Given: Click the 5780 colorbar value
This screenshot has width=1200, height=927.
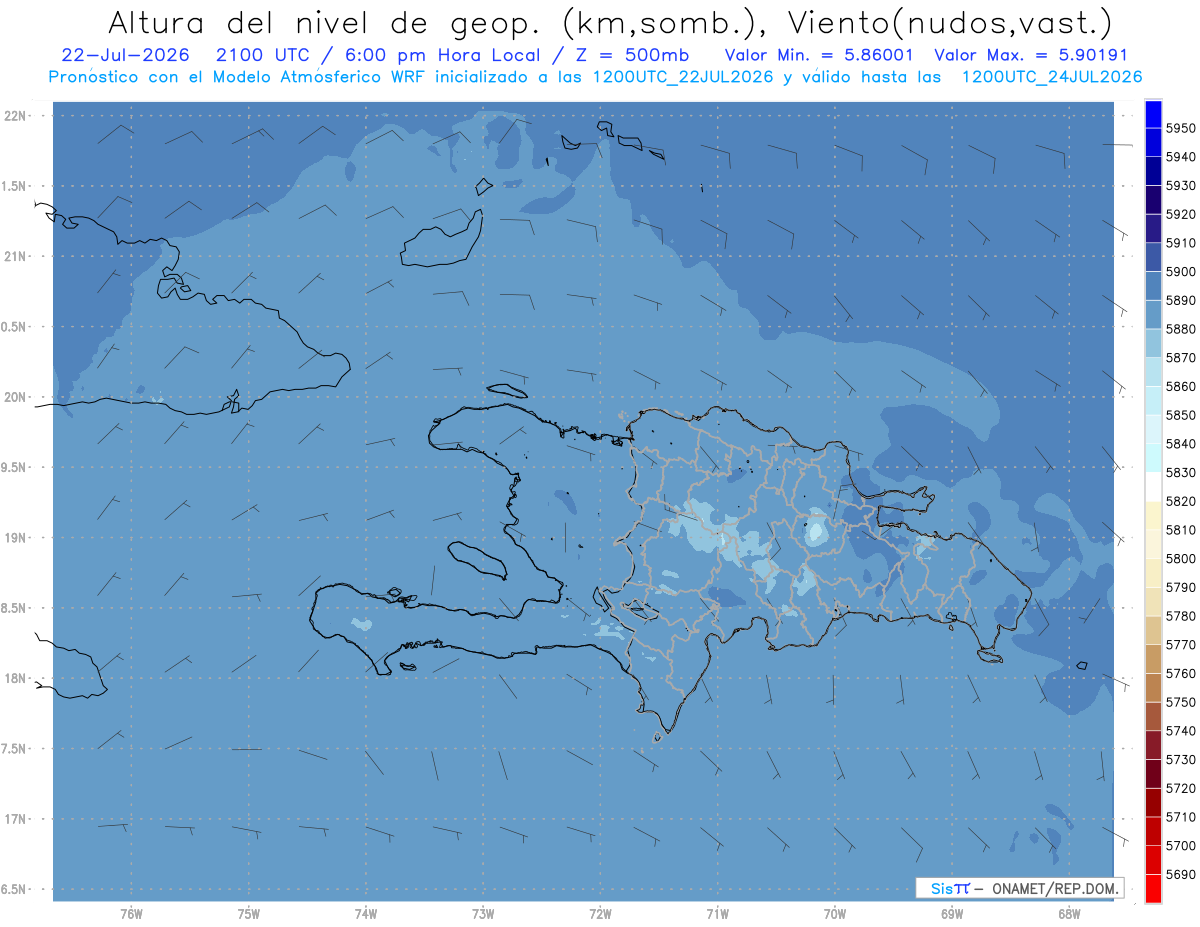Looking at the screenshot, I should pos(1181,616).
